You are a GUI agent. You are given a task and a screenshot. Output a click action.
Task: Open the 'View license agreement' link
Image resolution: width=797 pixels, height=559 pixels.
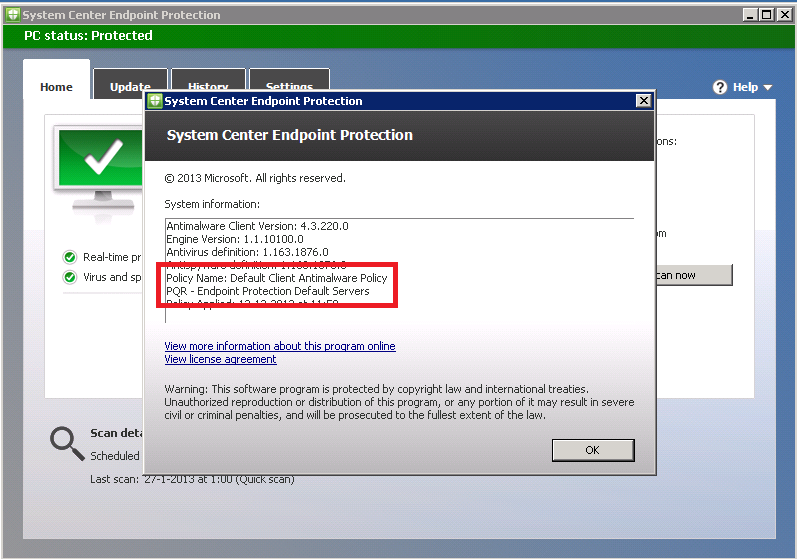[x=220, y=359]
